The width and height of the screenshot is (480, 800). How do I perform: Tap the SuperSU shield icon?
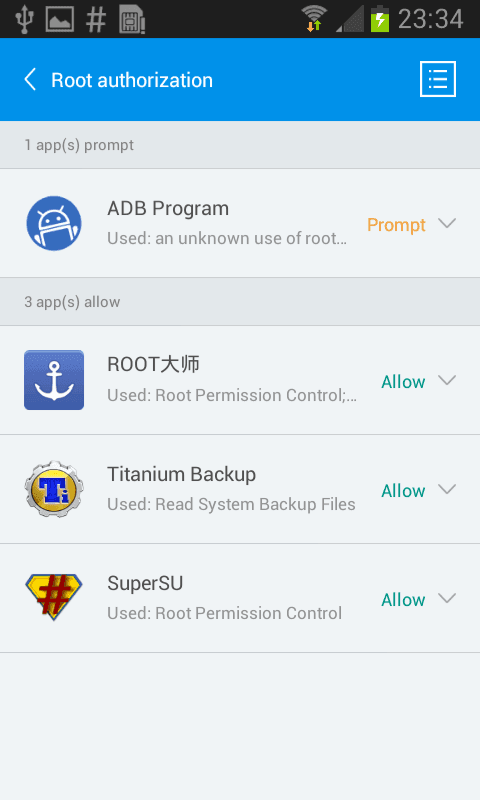54,596
